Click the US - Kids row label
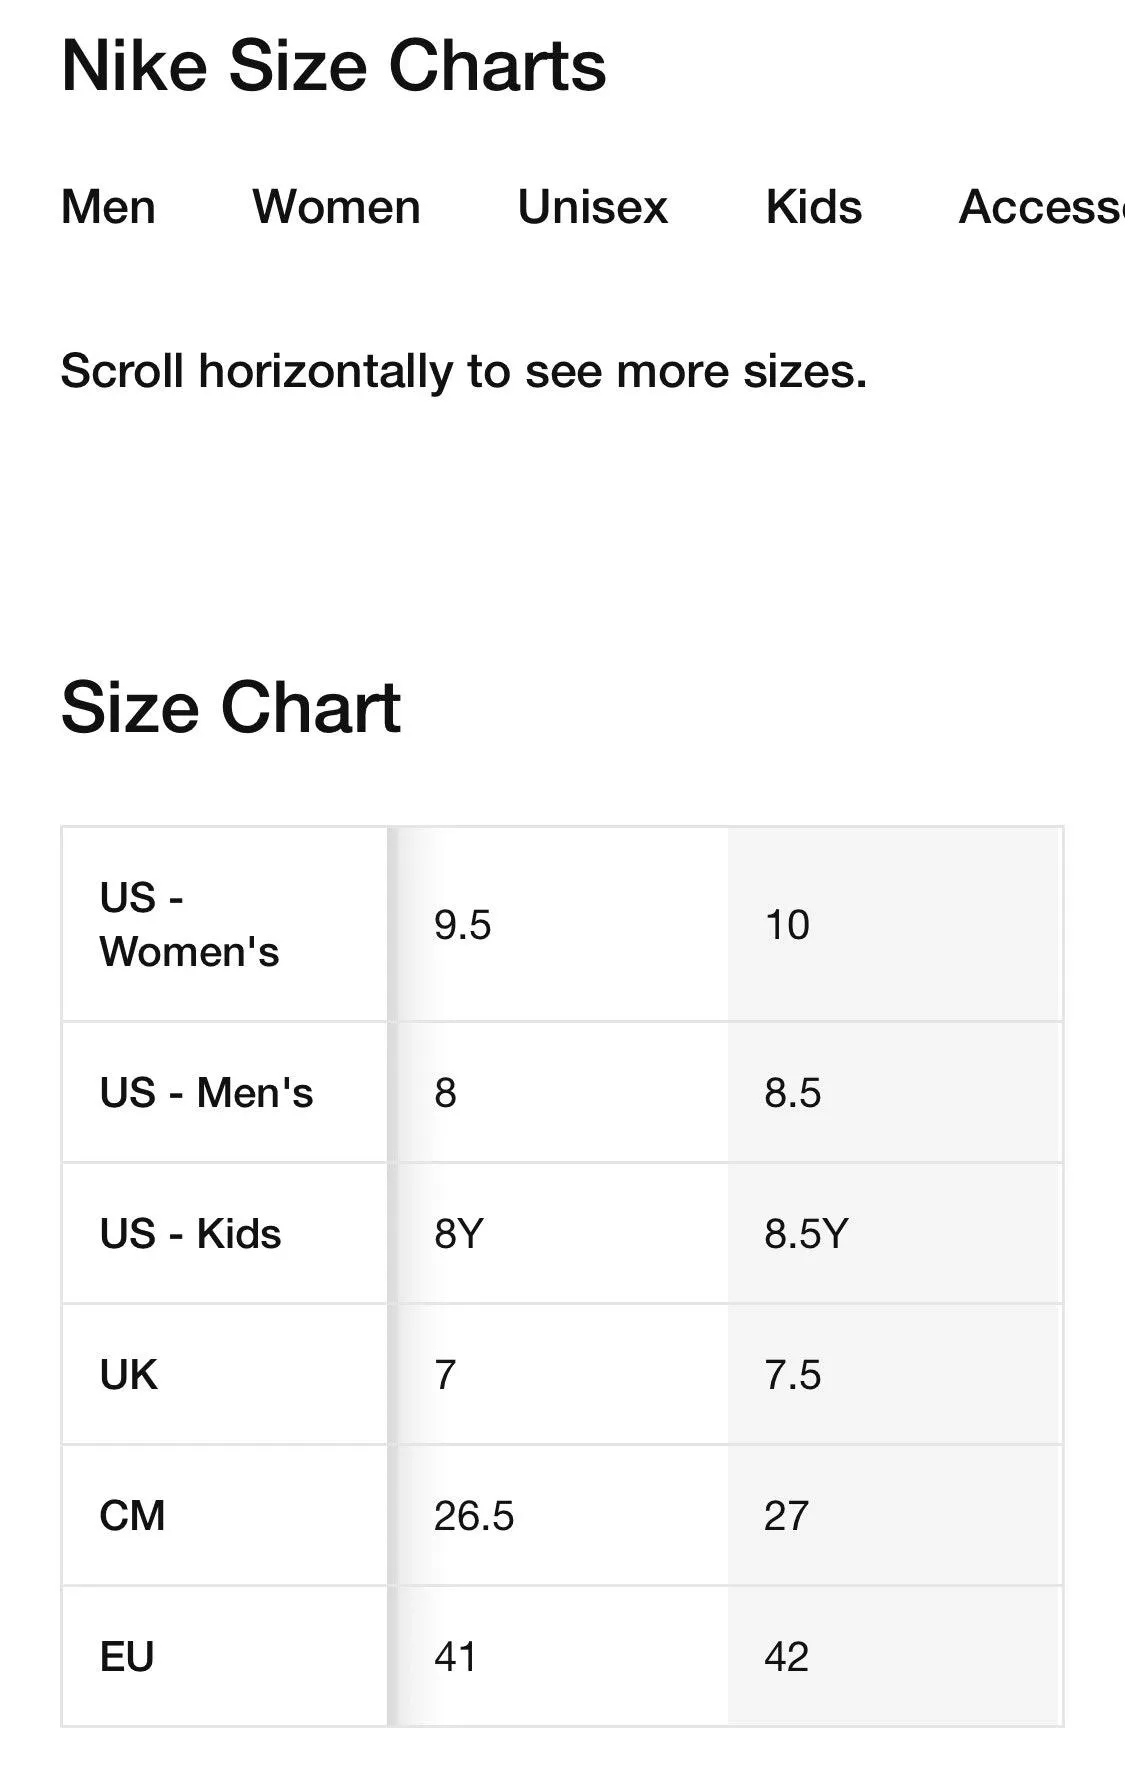1125x1766 pixels. 190,1233
